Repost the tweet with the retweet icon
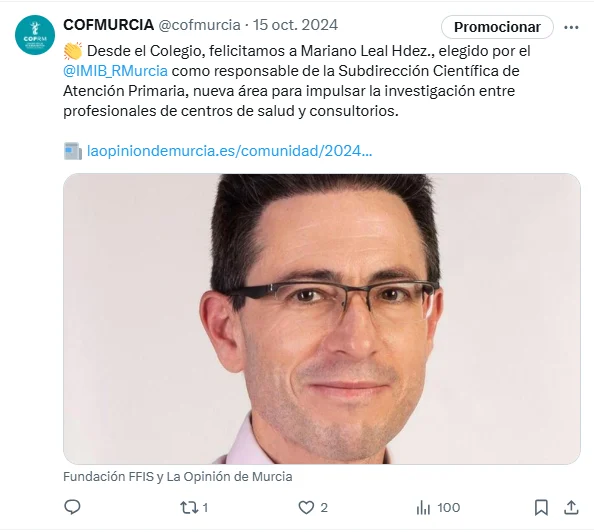 (x=189, y=507)
